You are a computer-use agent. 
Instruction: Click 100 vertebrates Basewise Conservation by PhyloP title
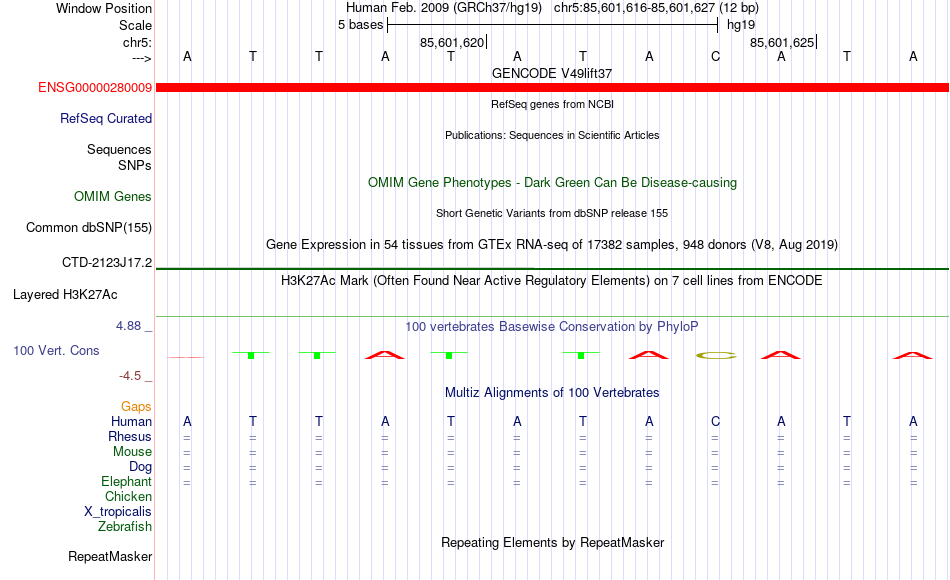pos(552,327)
